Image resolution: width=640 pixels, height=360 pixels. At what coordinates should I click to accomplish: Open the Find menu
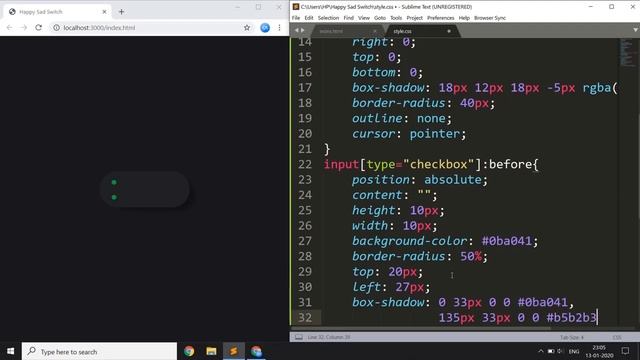coord(349,18)
